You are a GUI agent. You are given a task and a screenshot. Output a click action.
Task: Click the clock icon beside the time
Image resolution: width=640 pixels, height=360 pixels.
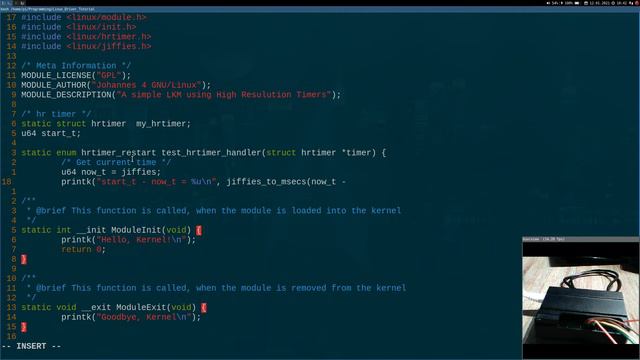613,3
